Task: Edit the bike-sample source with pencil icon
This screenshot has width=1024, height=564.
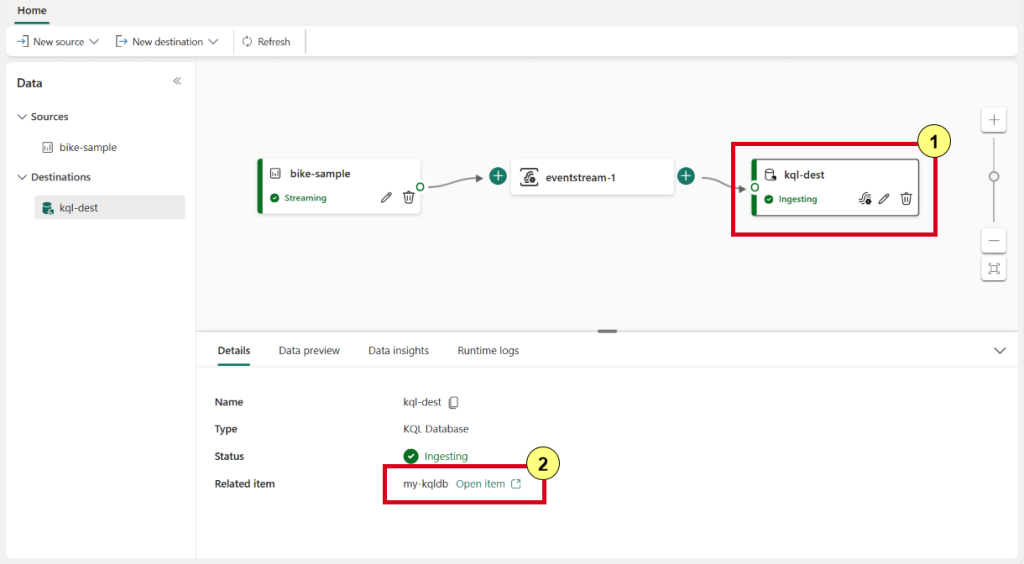Action: (386, 197)
